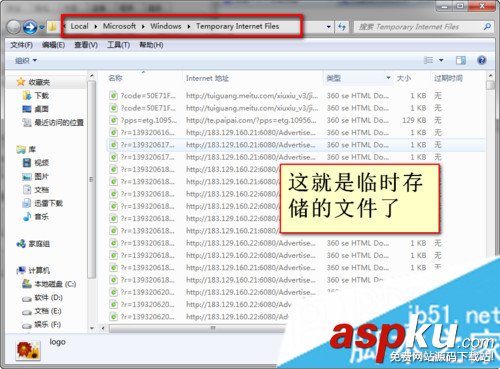Screen dimensions: 500x369
Task: Click the Windows breadcrumb in address bar
Action: pyautogui.click(x=166, y=26)
